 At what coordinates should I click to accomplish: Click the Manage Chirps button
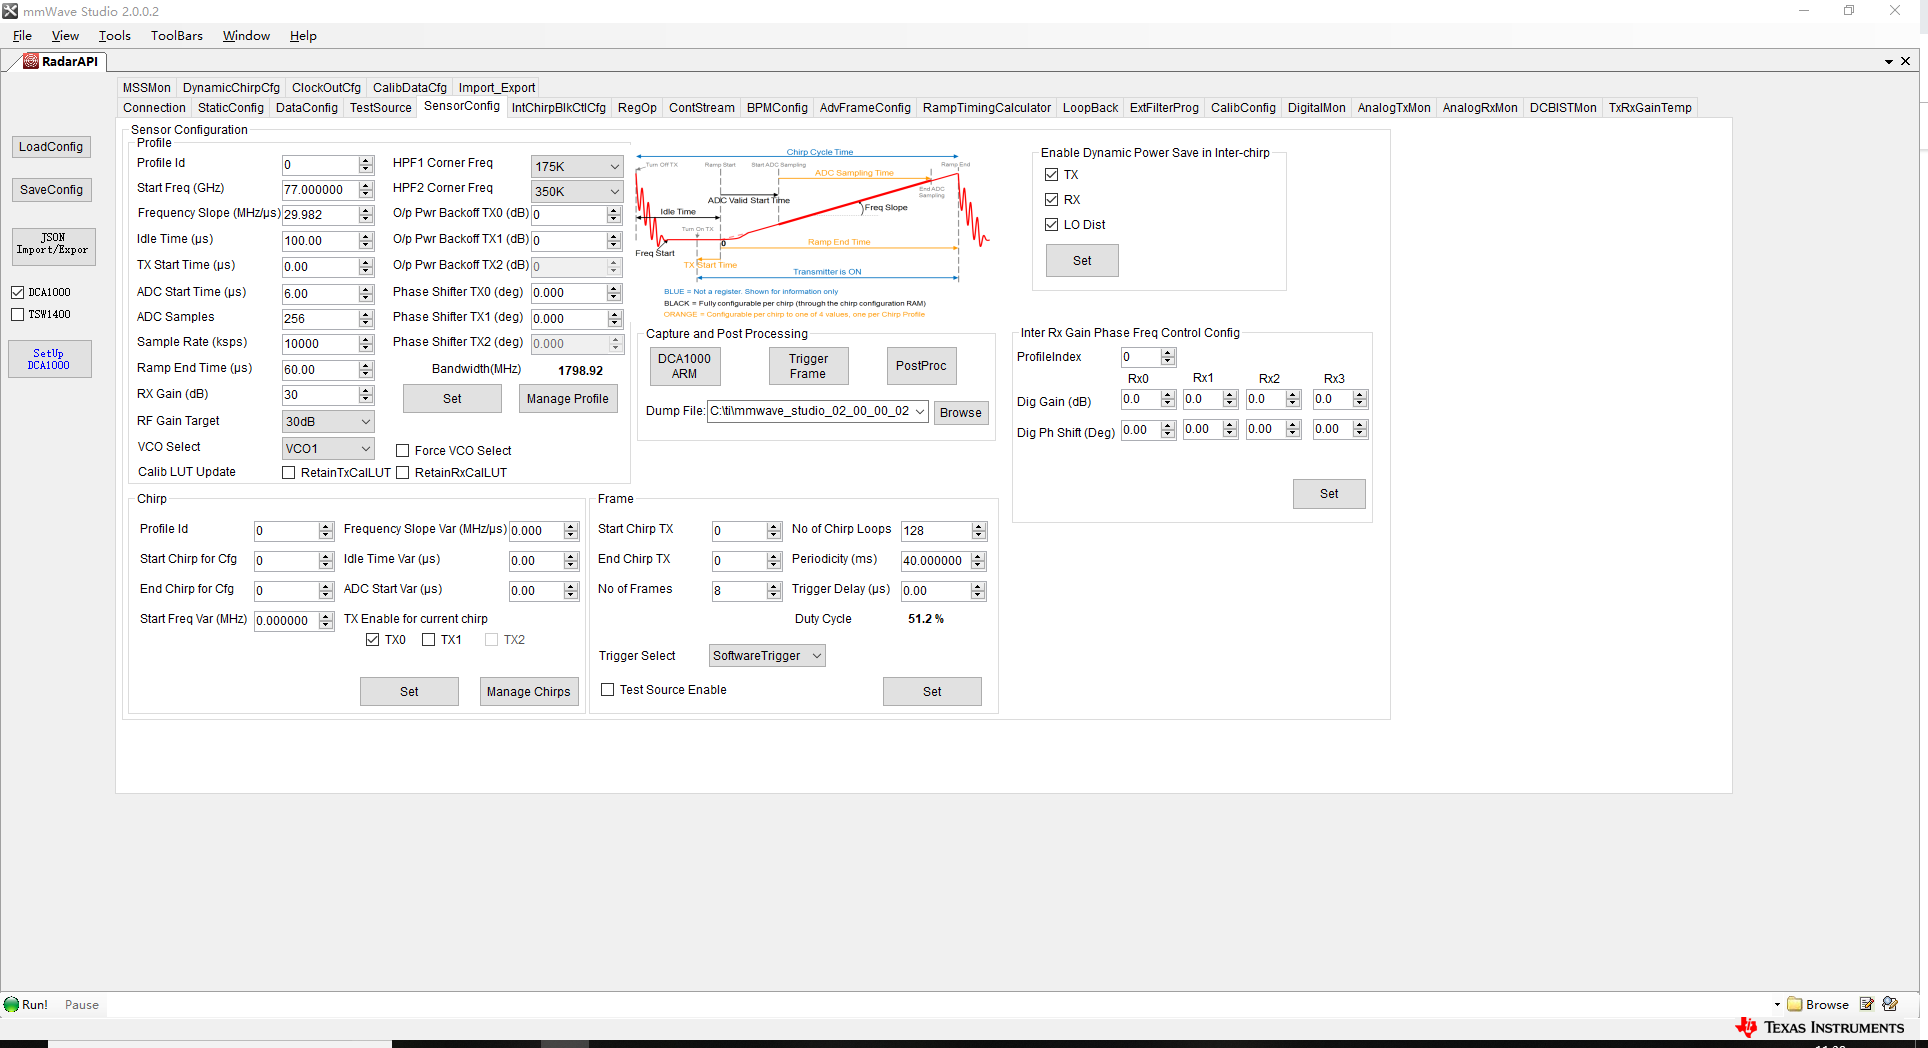529,692
